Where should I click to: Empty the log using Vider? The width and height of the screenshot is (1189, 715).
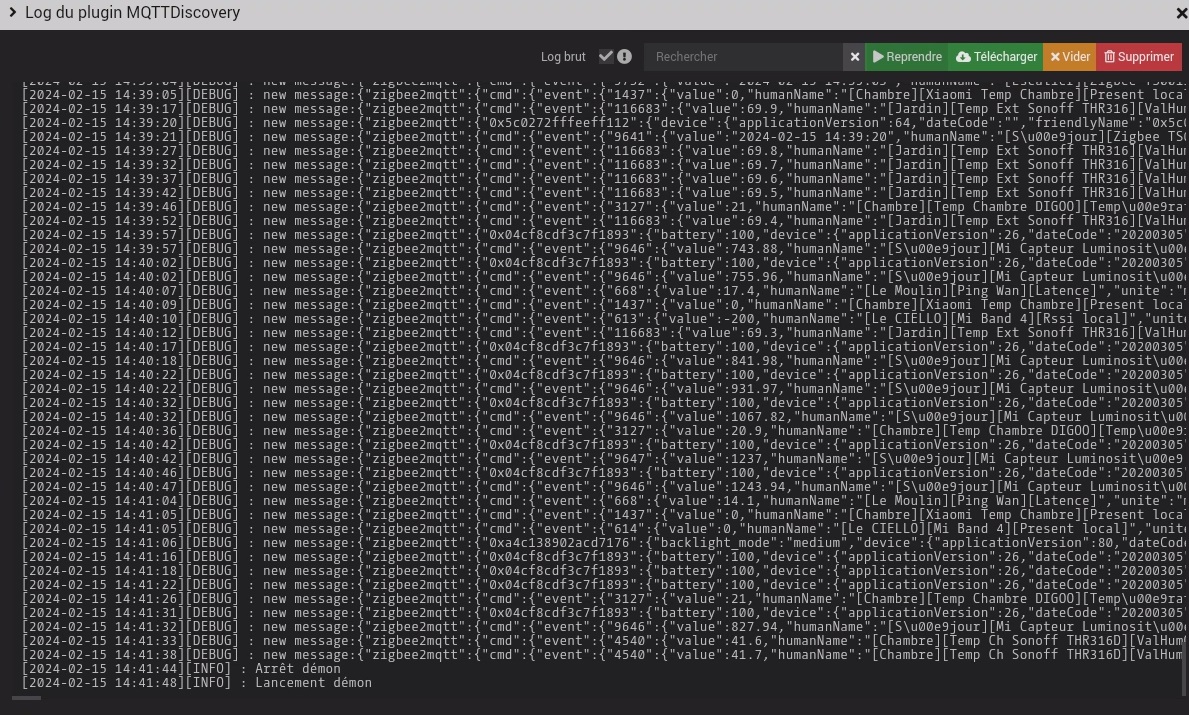[1070, 57]
